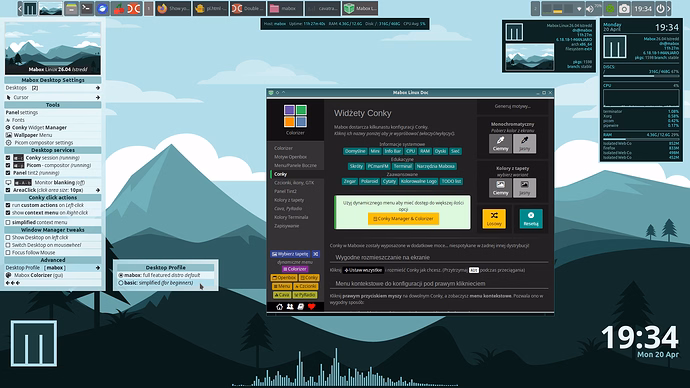Open Mabox Colorizer (gui) entry

[x=53, y=275]
